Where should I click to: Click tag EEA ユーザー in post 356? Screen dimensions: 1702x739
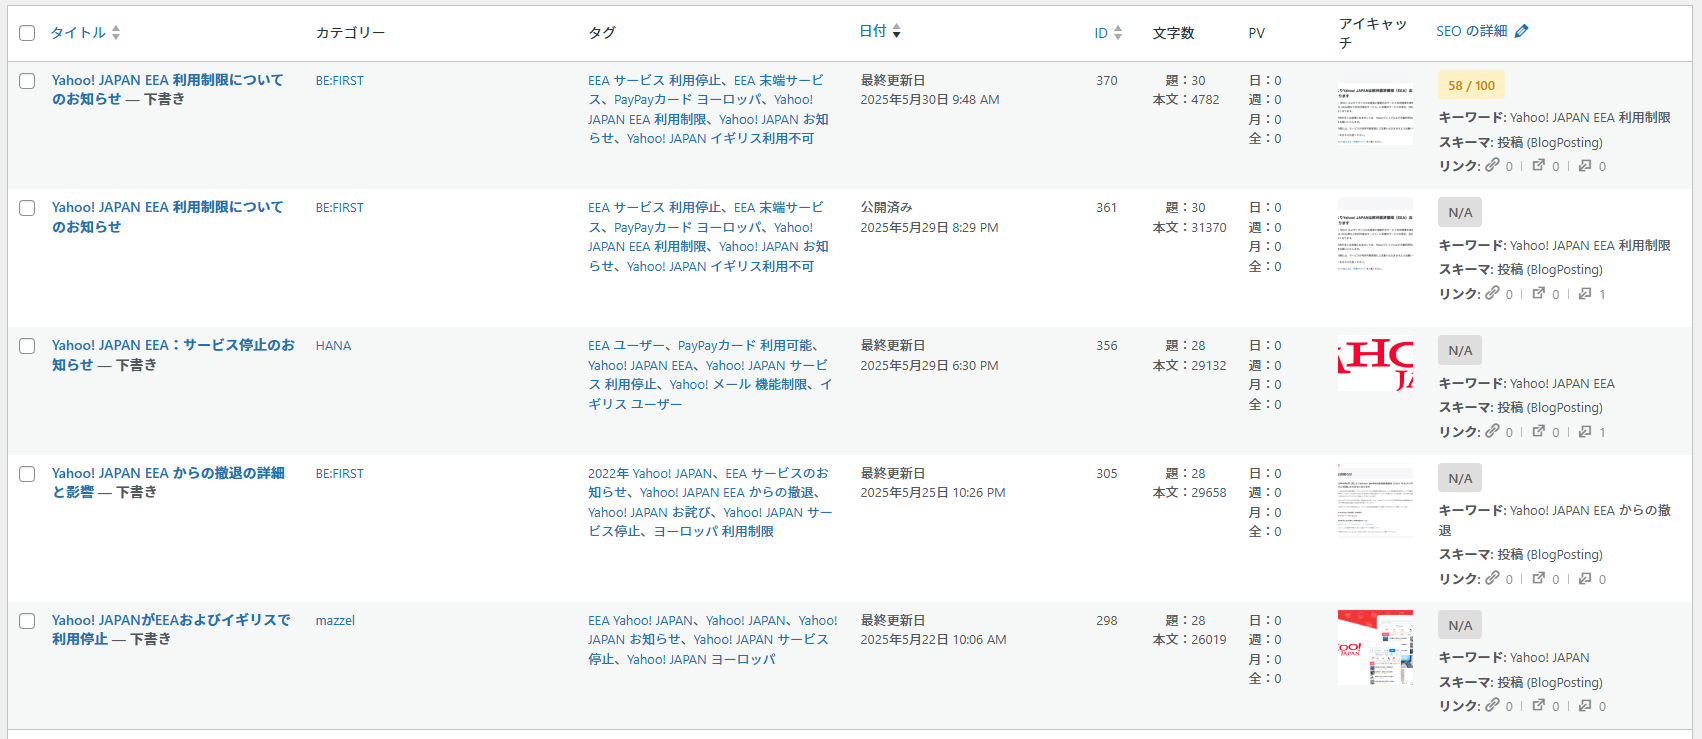[627, 346]
